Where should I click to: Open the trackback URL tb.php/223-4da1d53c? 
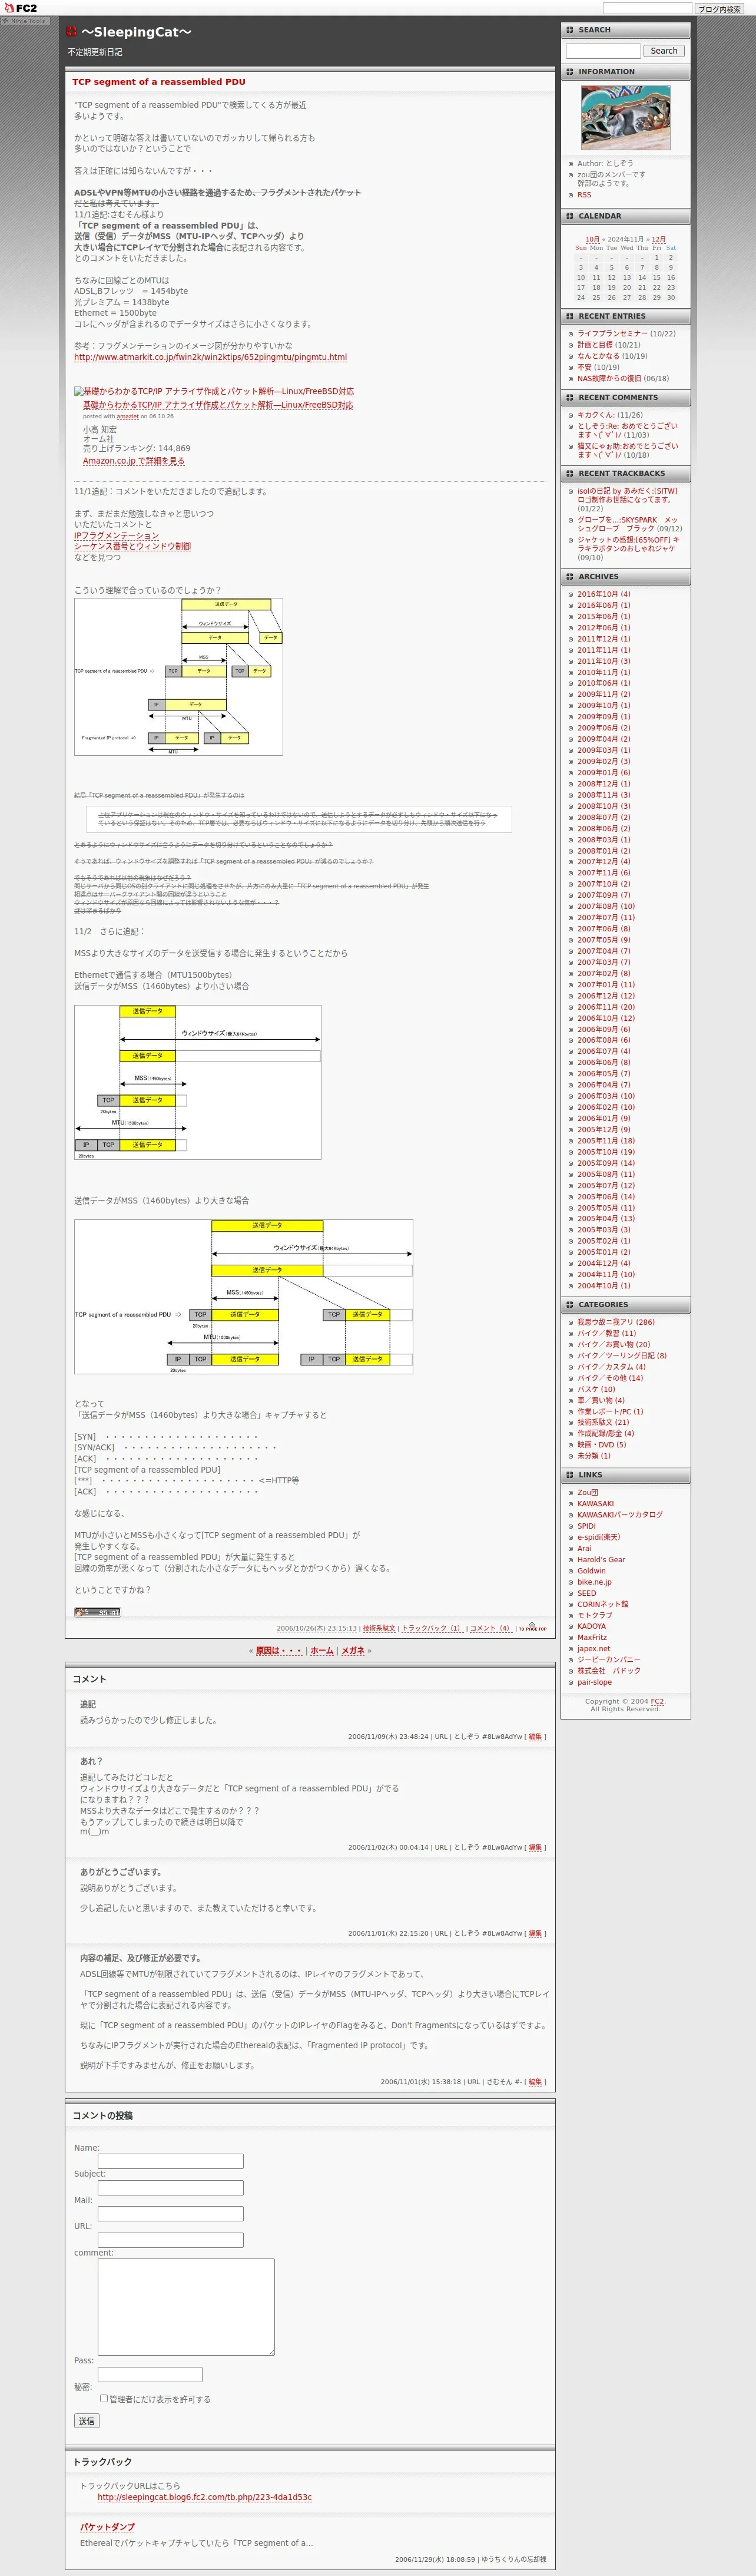[204, 2497]
